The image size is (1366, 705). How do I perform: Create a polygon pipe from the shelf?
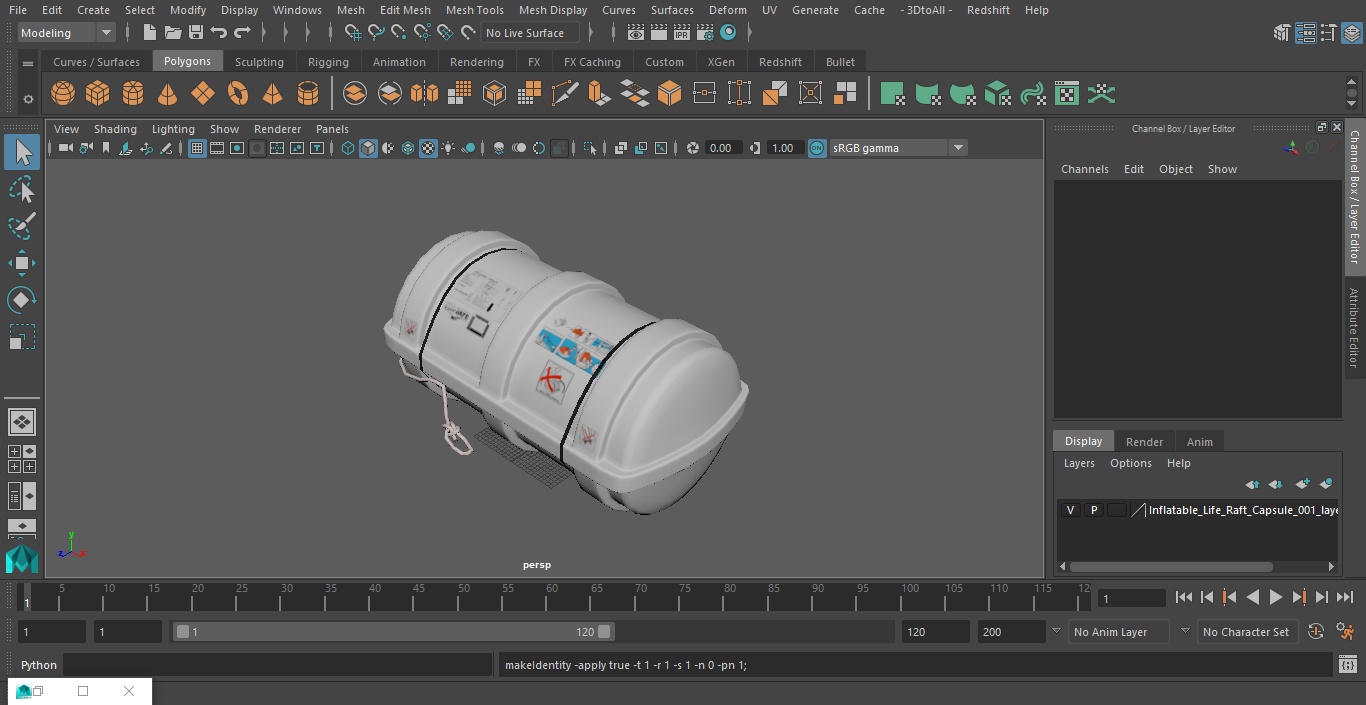(307, 94)
